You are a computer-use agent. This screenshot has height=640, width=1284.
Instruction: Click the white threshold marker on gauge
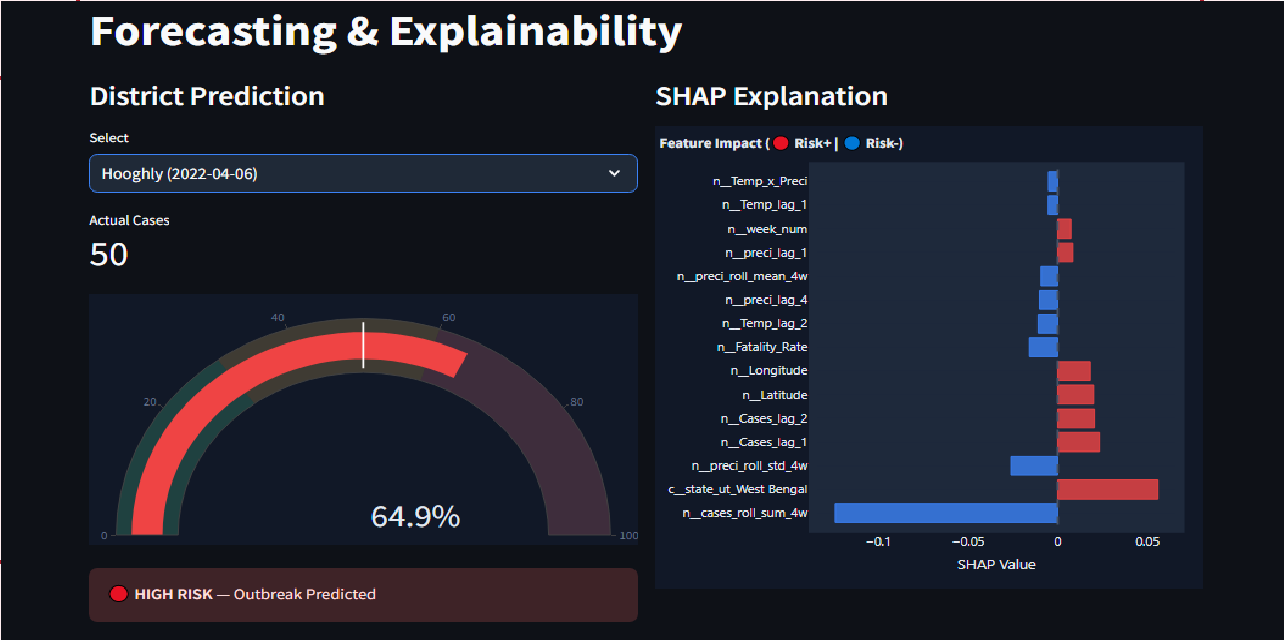click(363, 345)
